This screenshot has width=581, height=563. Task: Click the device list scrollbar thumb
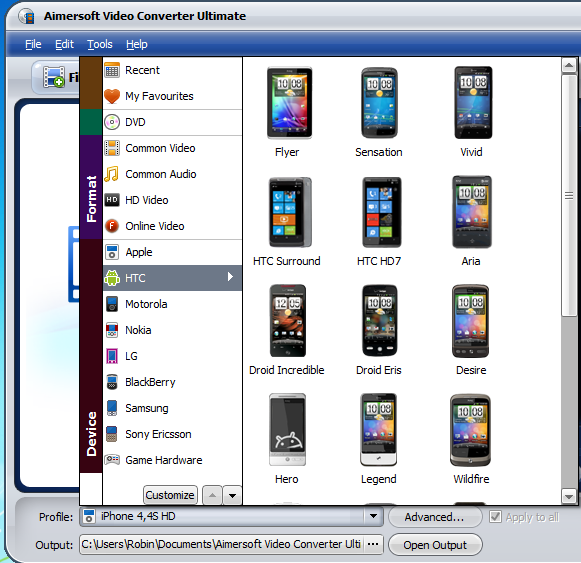coord(569,196)
